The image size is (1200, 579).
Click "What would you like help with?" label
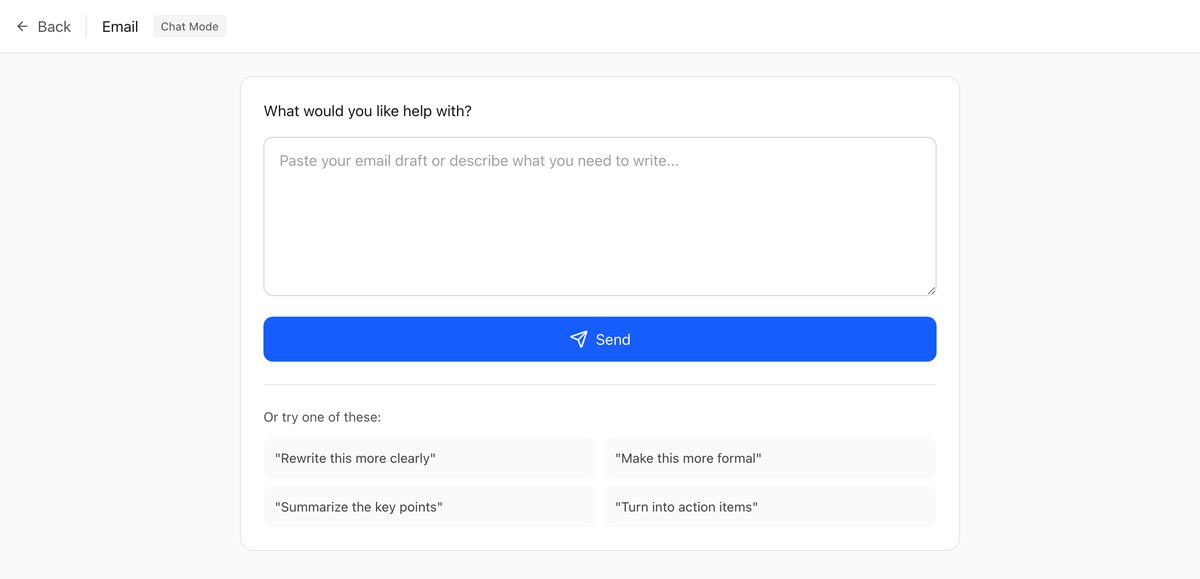[368, 111]
